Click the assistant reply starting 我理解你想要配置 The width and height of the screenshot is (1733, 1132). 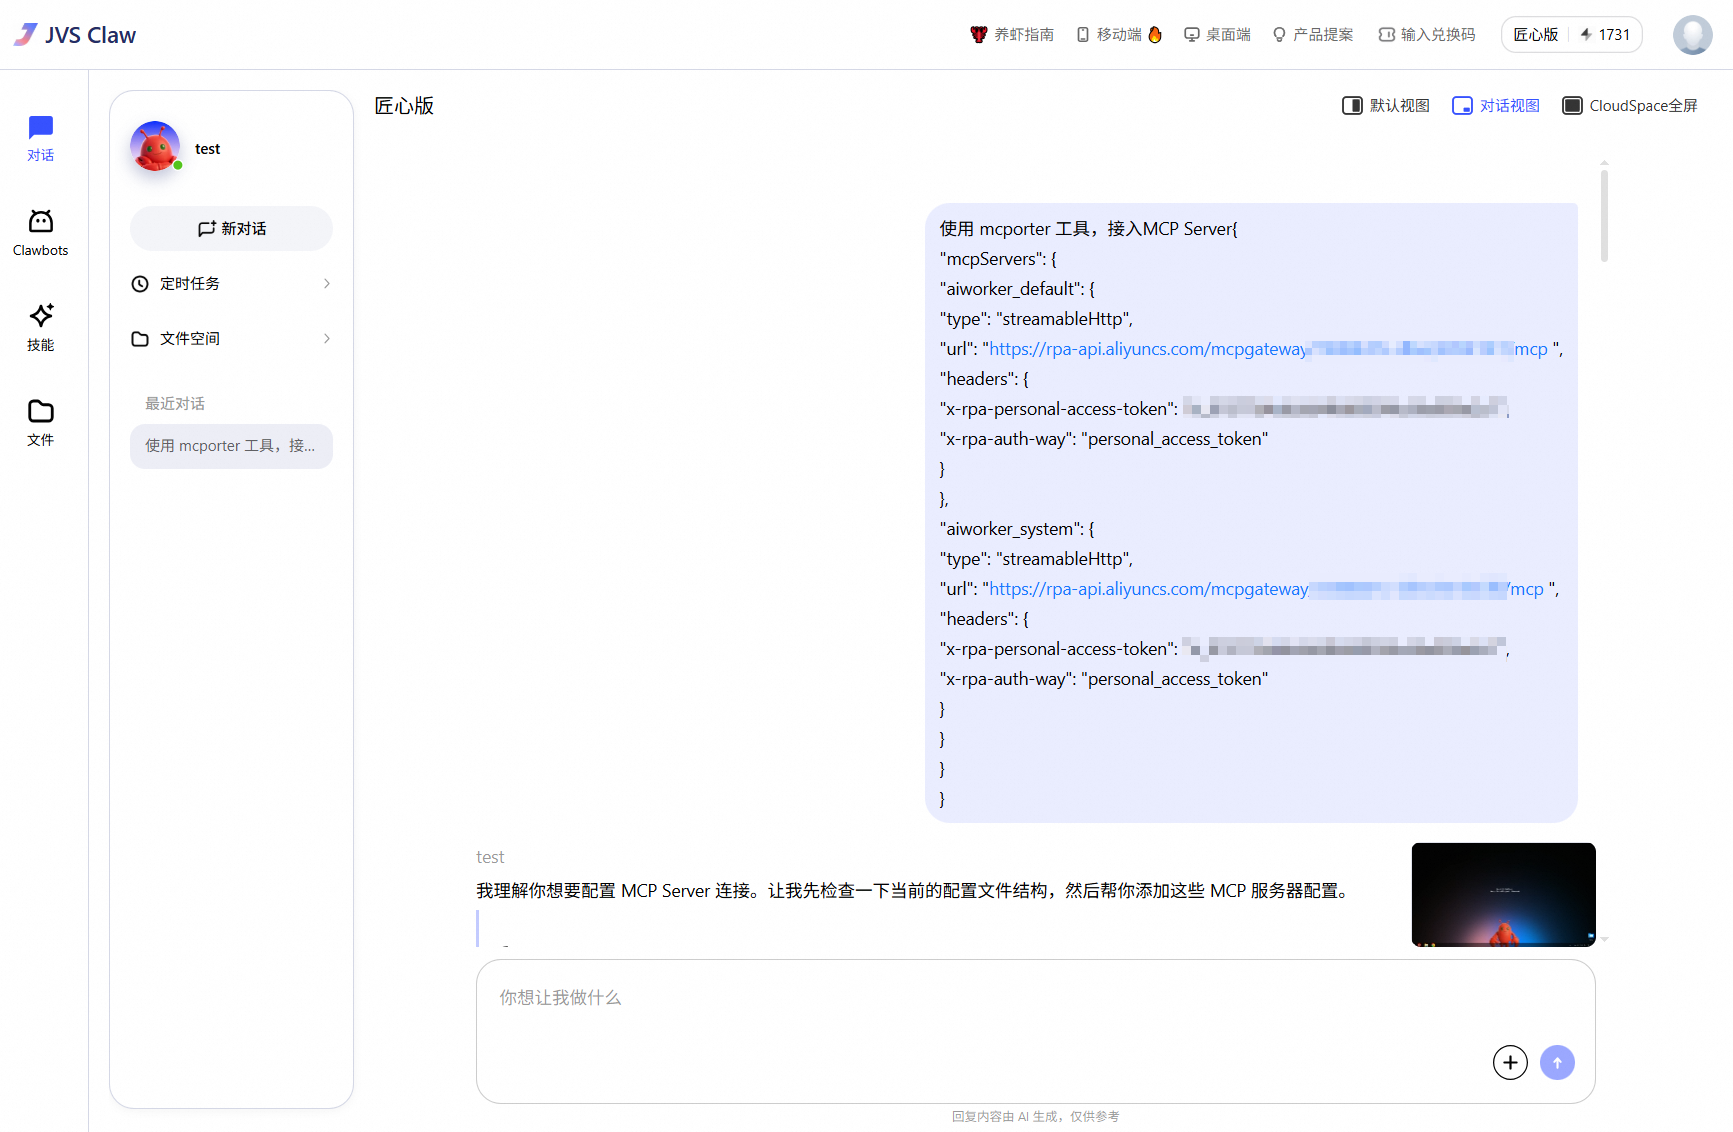click(x=915, y=891)
